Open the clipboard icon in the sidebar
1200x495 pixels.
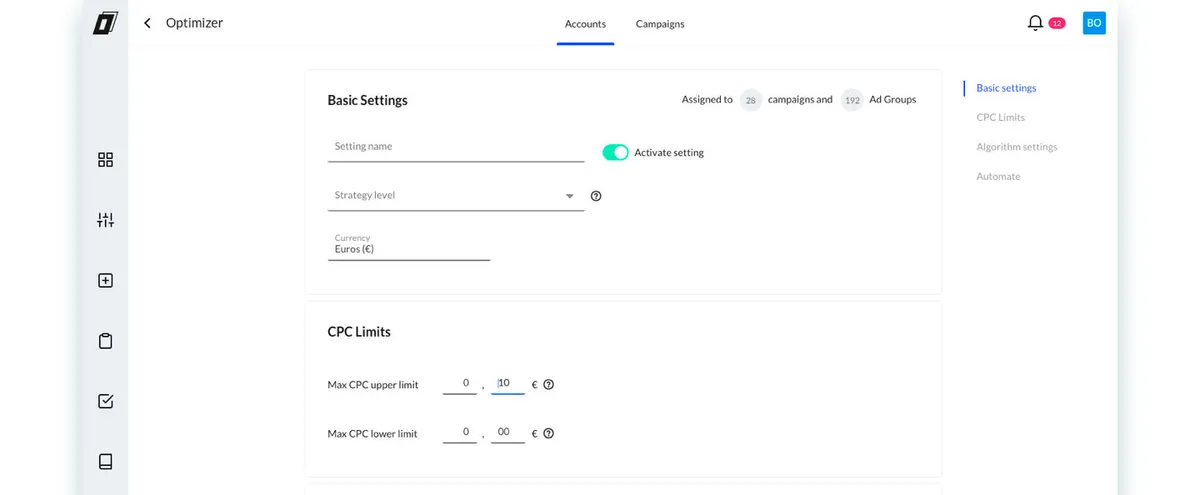point(105,341)
